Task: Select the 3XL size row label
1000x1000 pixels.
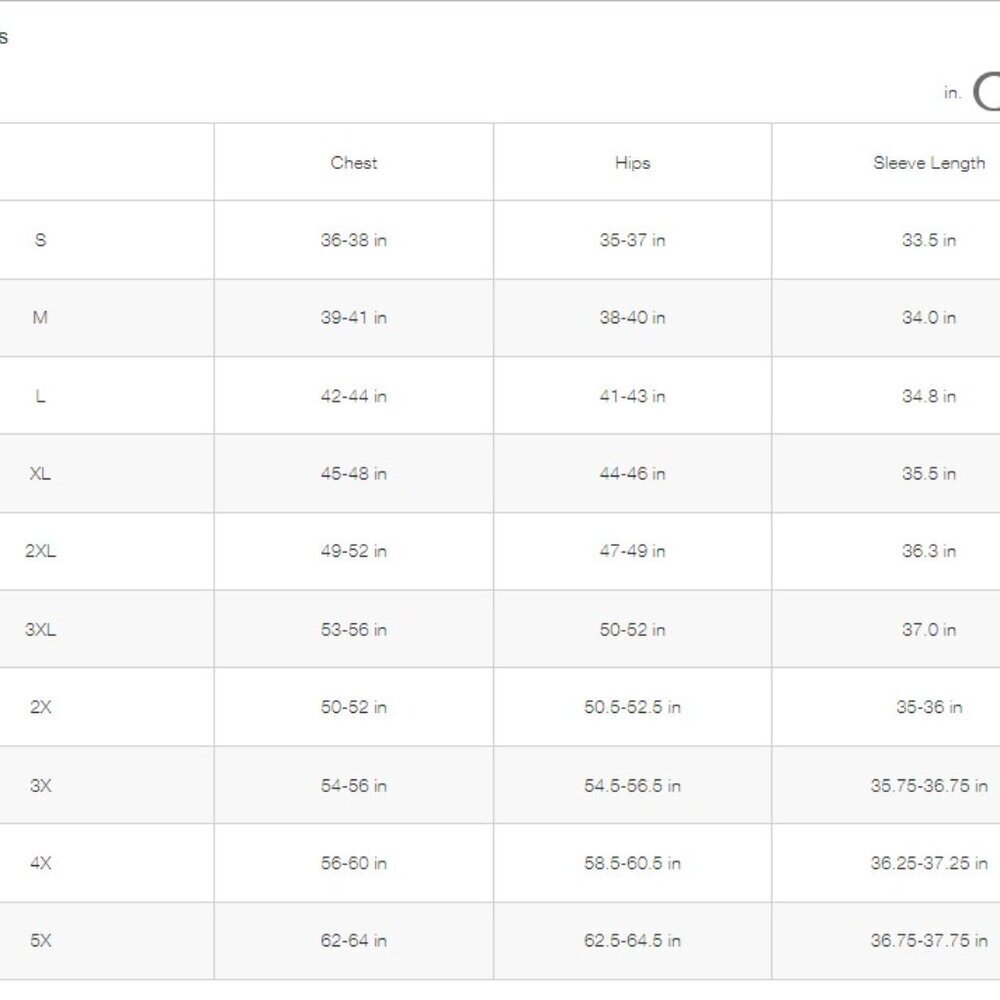Action: click(40, 629)
